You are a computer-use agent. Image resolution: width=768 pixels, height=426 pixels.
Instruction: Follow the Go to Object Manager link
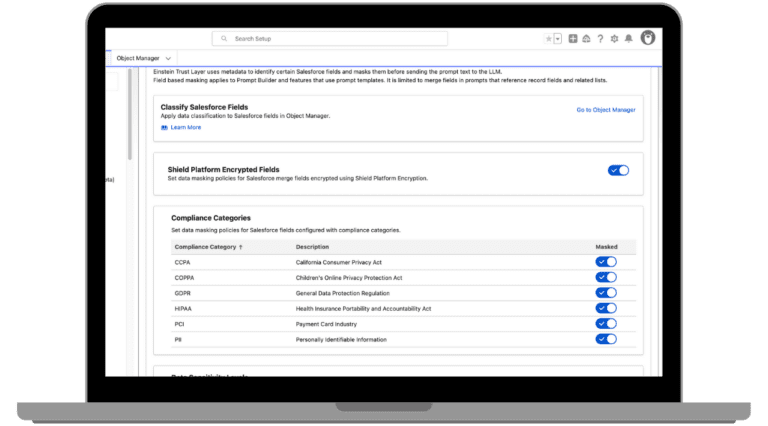(606, 110)
